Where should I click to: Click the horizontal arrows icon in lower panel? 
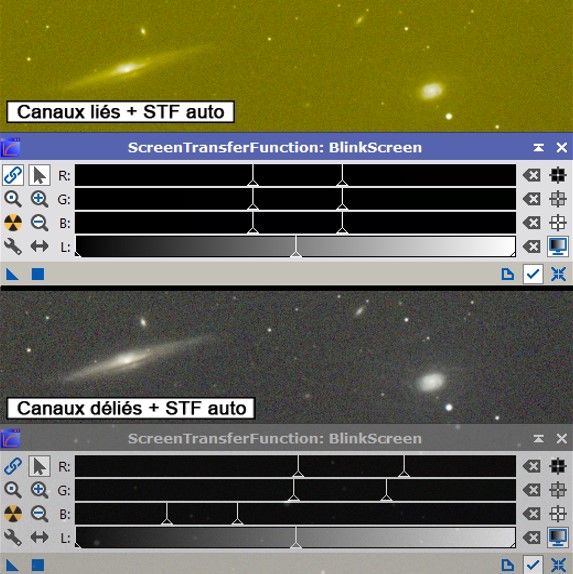[x=39, y=537]
